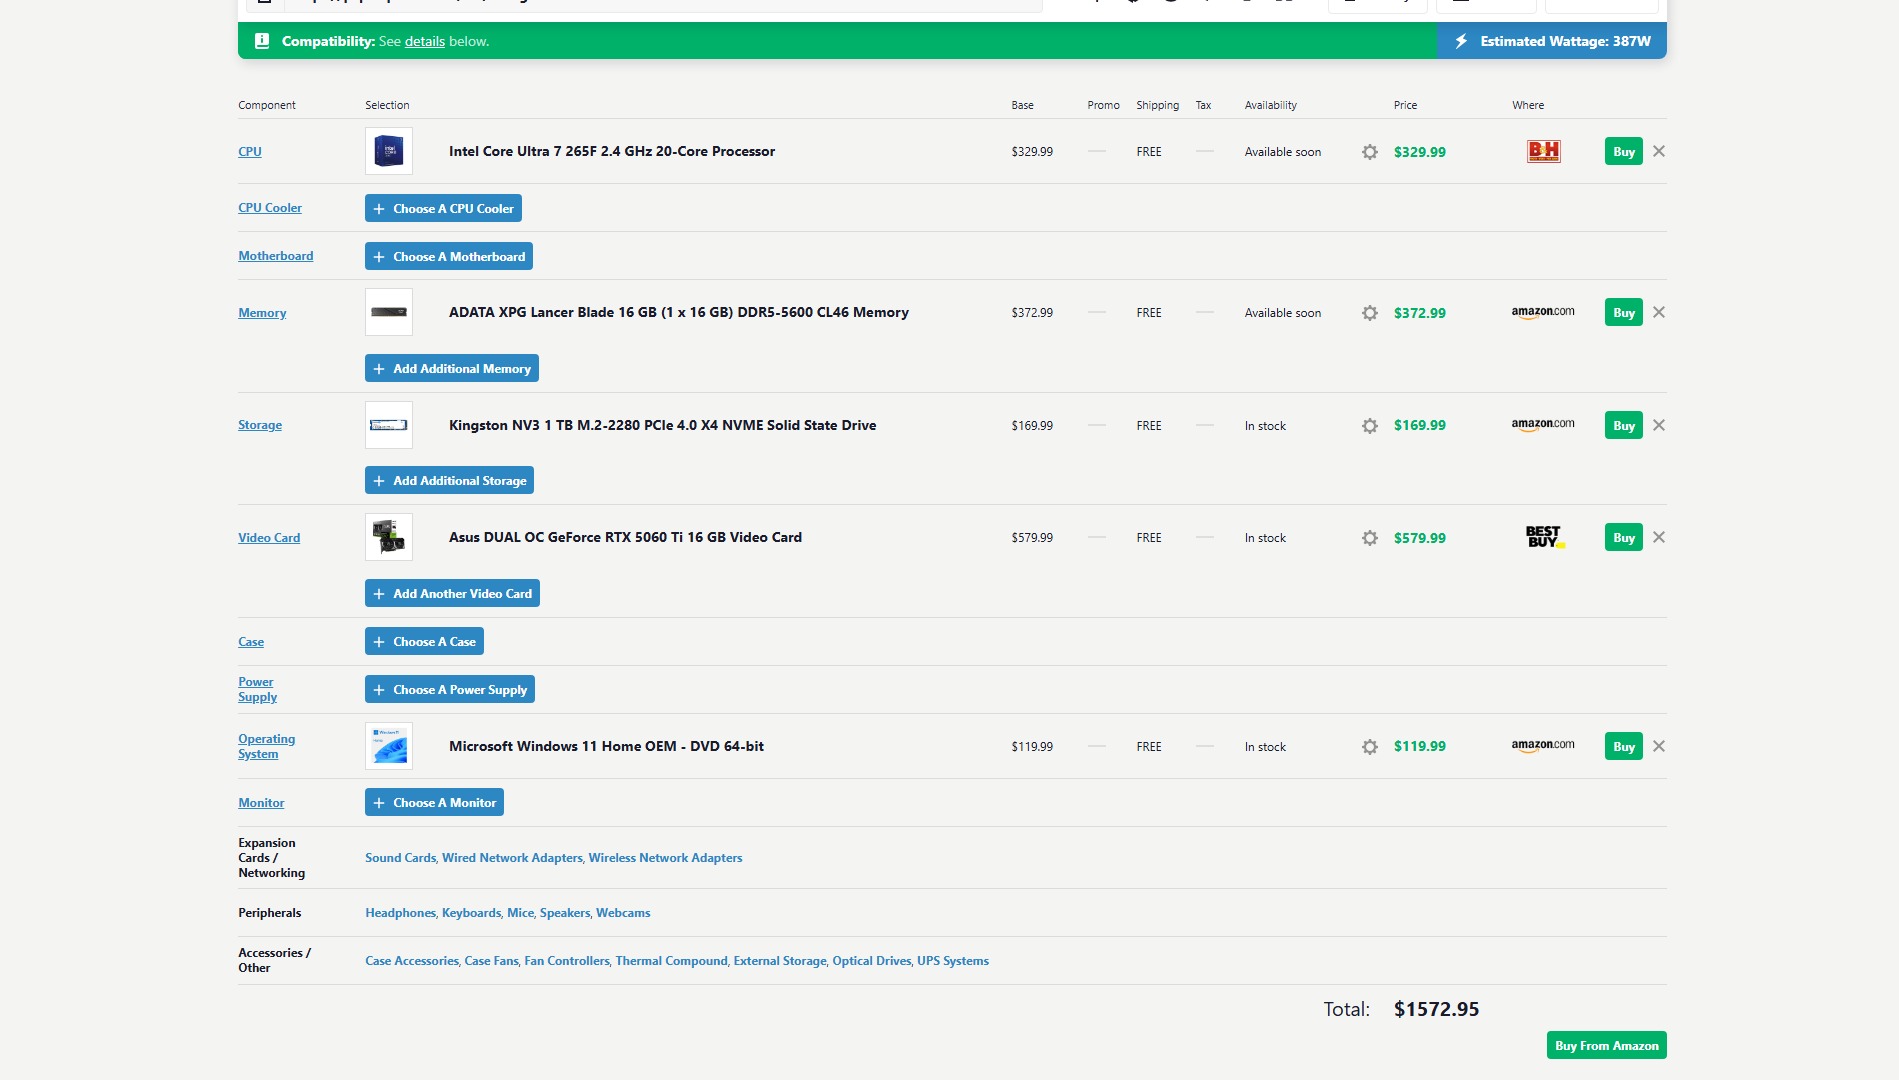
Task: Open Kingston NV3 1 TB product name
Action: pyautogui.click(x=663, y=425)
